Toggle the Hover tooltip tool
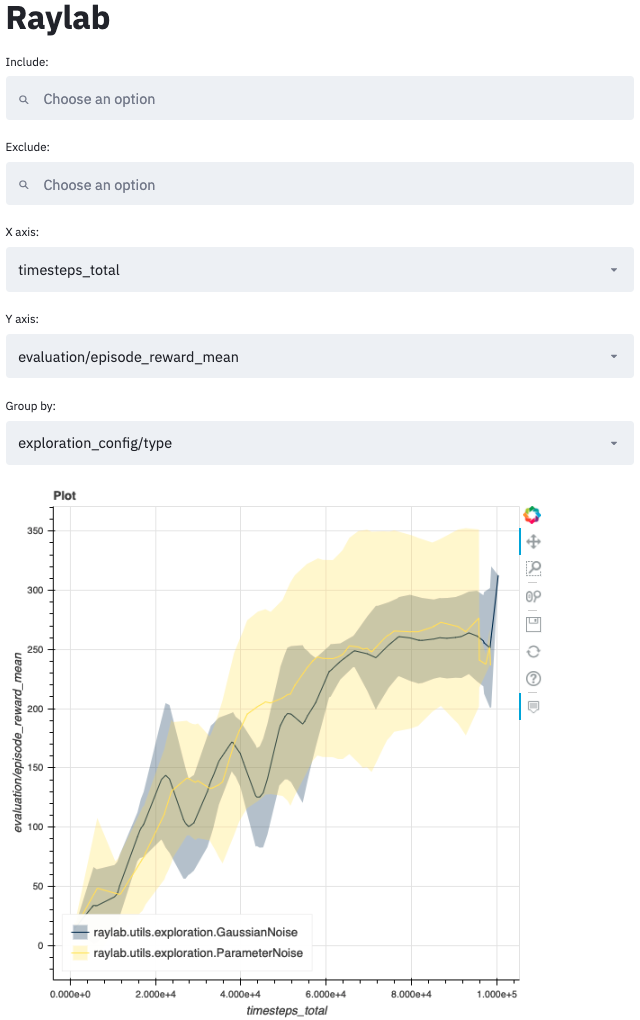Screen dimensions: 640x1020 point(533,706)
